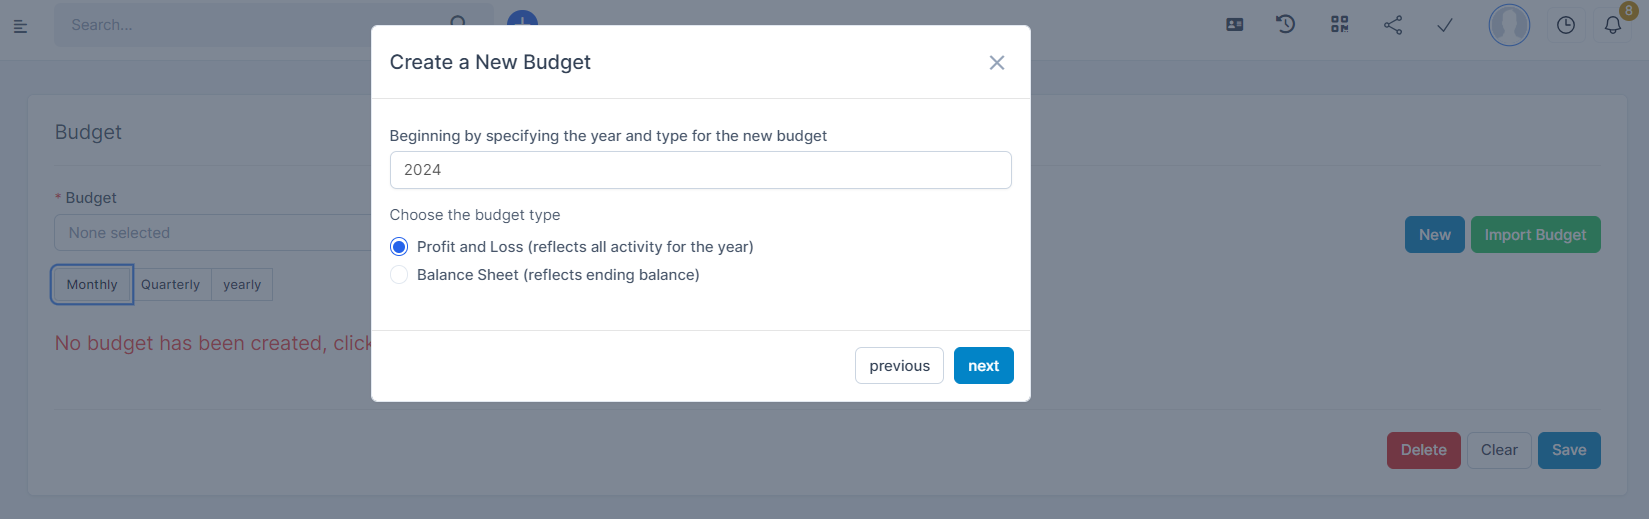Click the checkmark icon in header
The width and height of the screenshot is (1649, 519).
pyautogui.click(x=1445, y=26)
